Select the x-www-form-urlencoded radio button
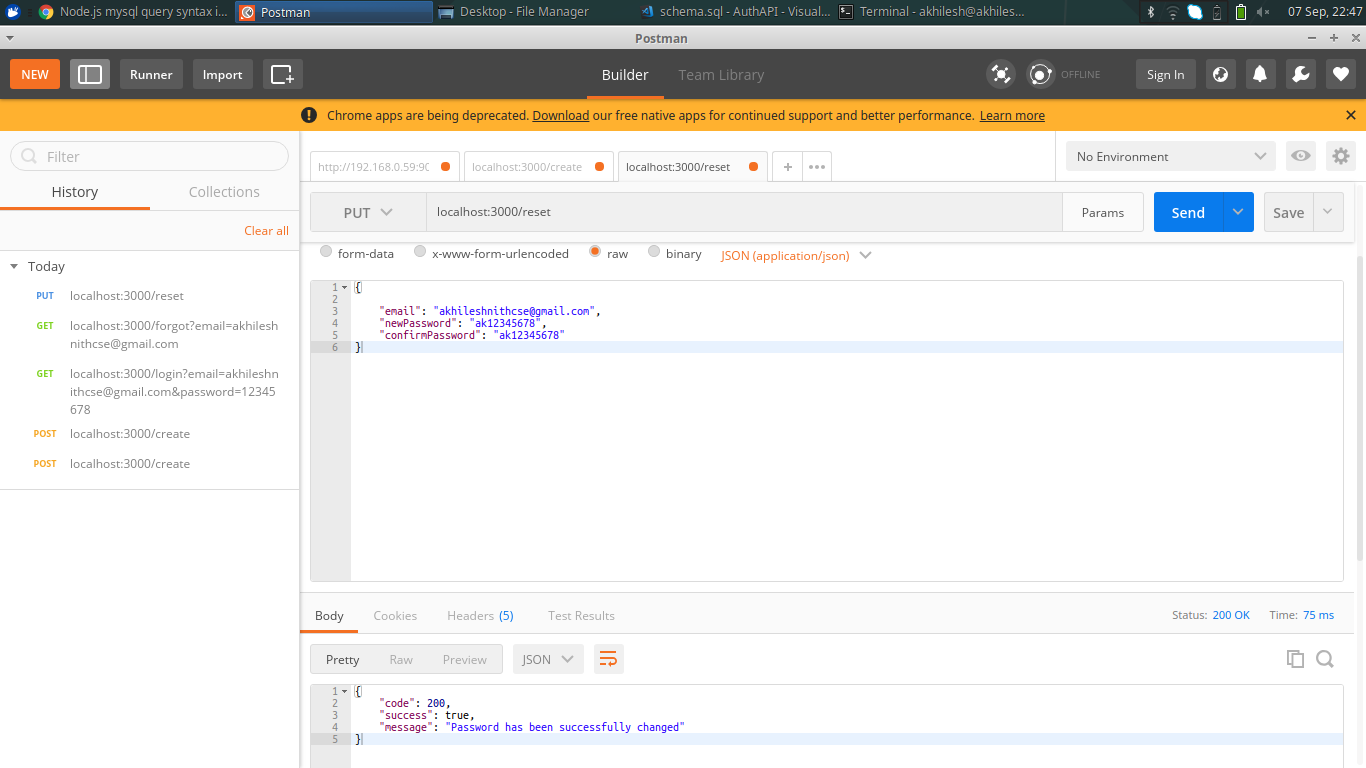Viewport: 1366px width, 768px height. coord(420,252)
